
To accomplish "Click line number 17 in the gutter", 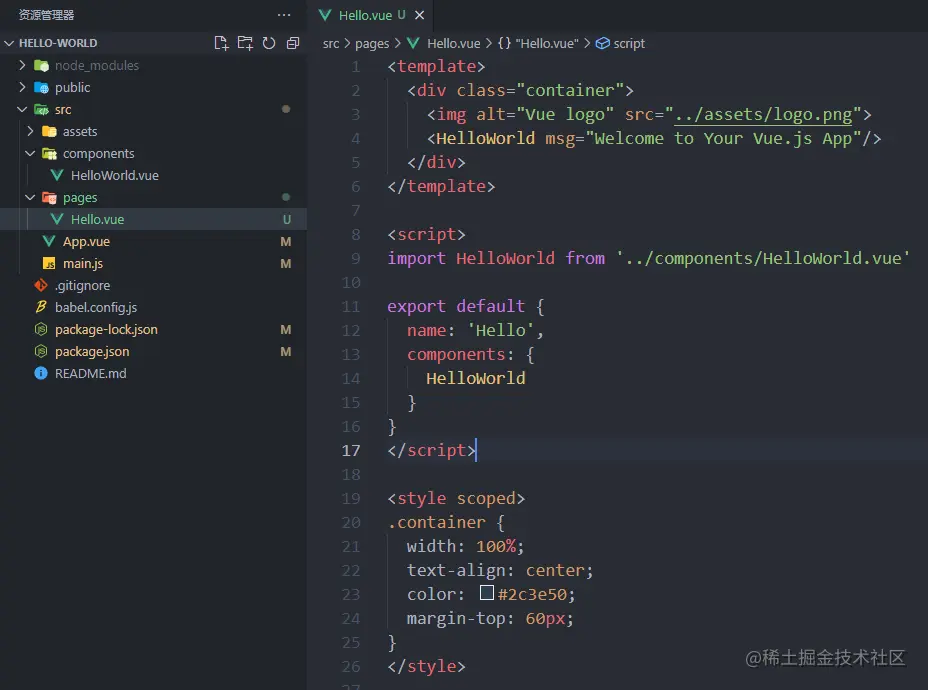I will [351, 450].
